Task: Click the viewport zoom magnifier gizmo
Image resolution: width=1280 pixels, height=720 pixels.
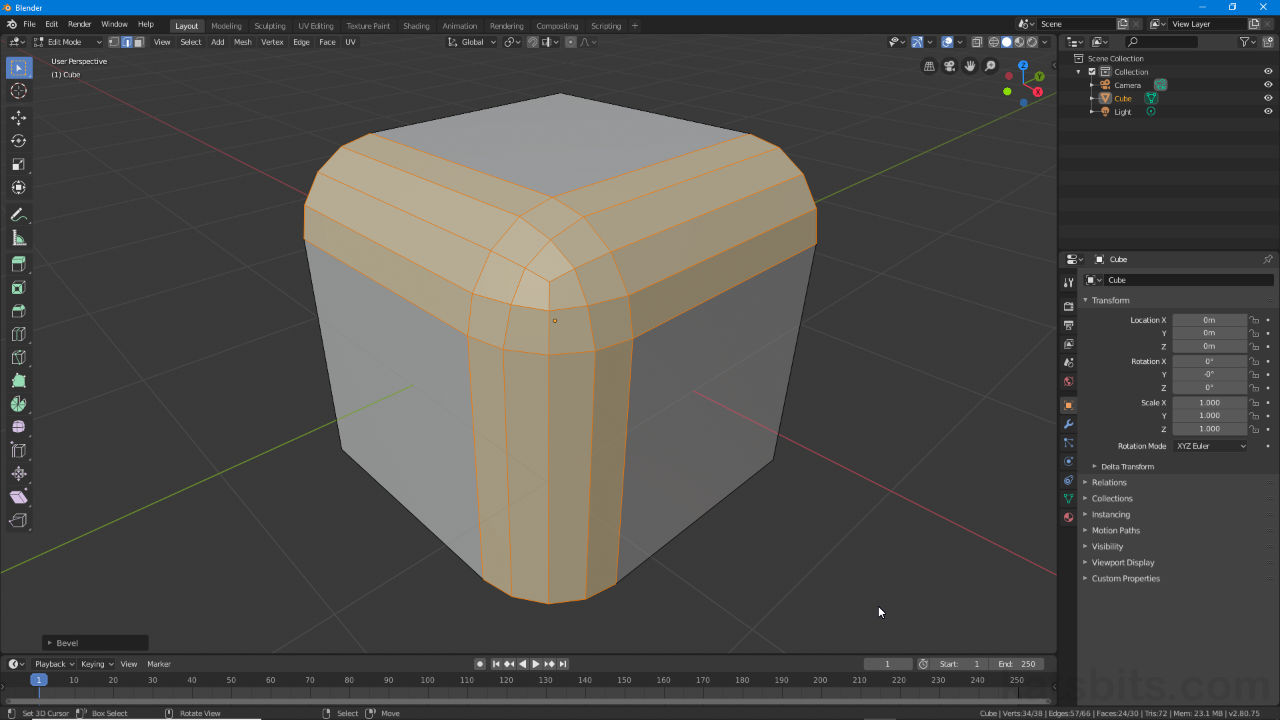Action: (990, 66)
